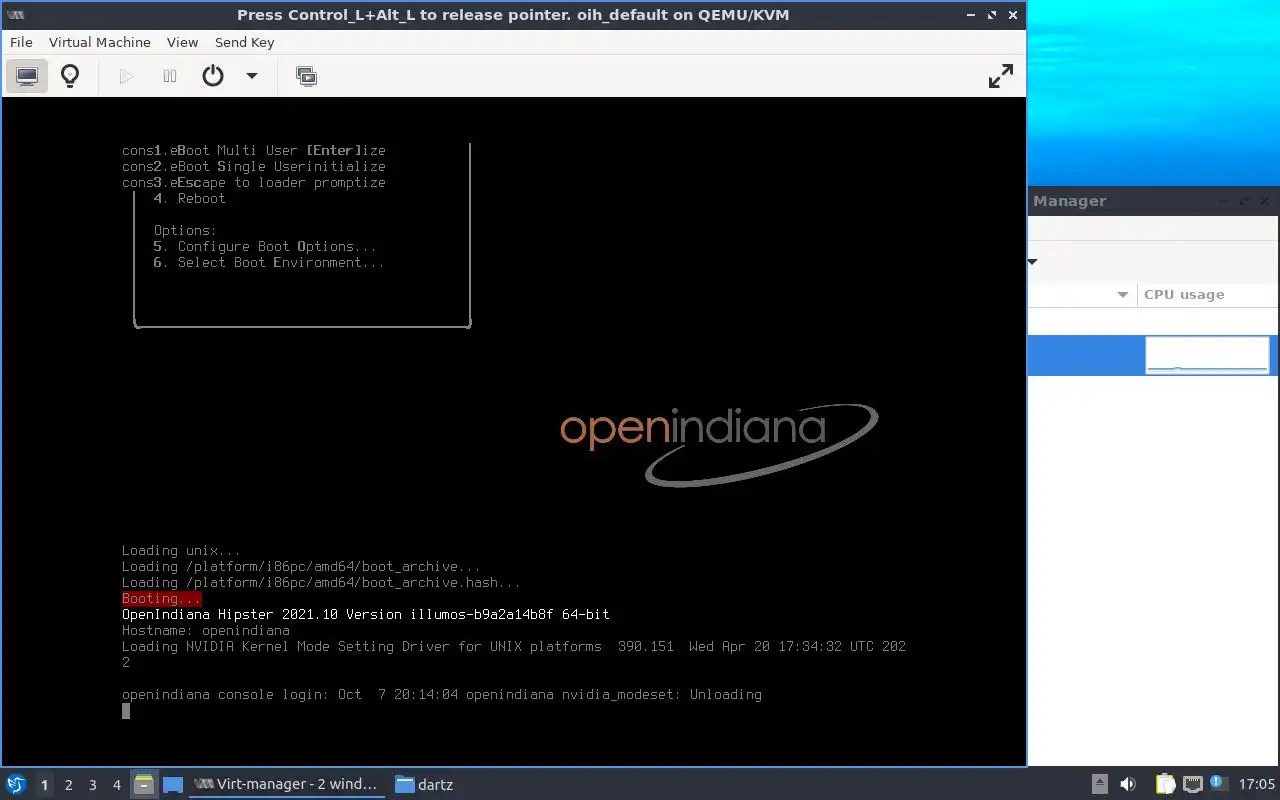Screen dimensions: 1280x800
Task: Click inside the VM console display
Action: 514,432
